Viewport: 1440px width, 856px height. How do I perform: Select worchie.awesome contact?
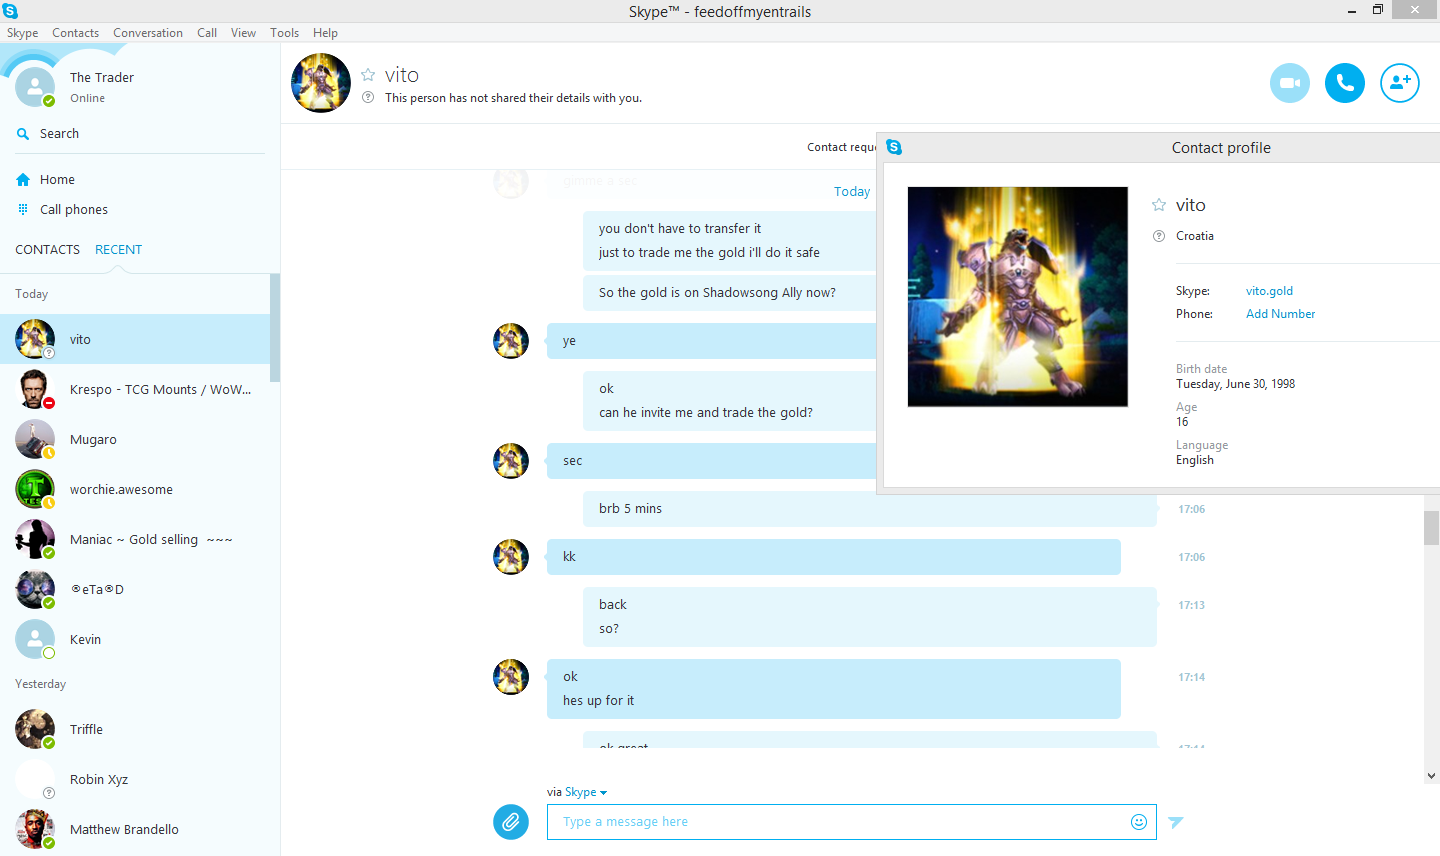coord(135,489)
